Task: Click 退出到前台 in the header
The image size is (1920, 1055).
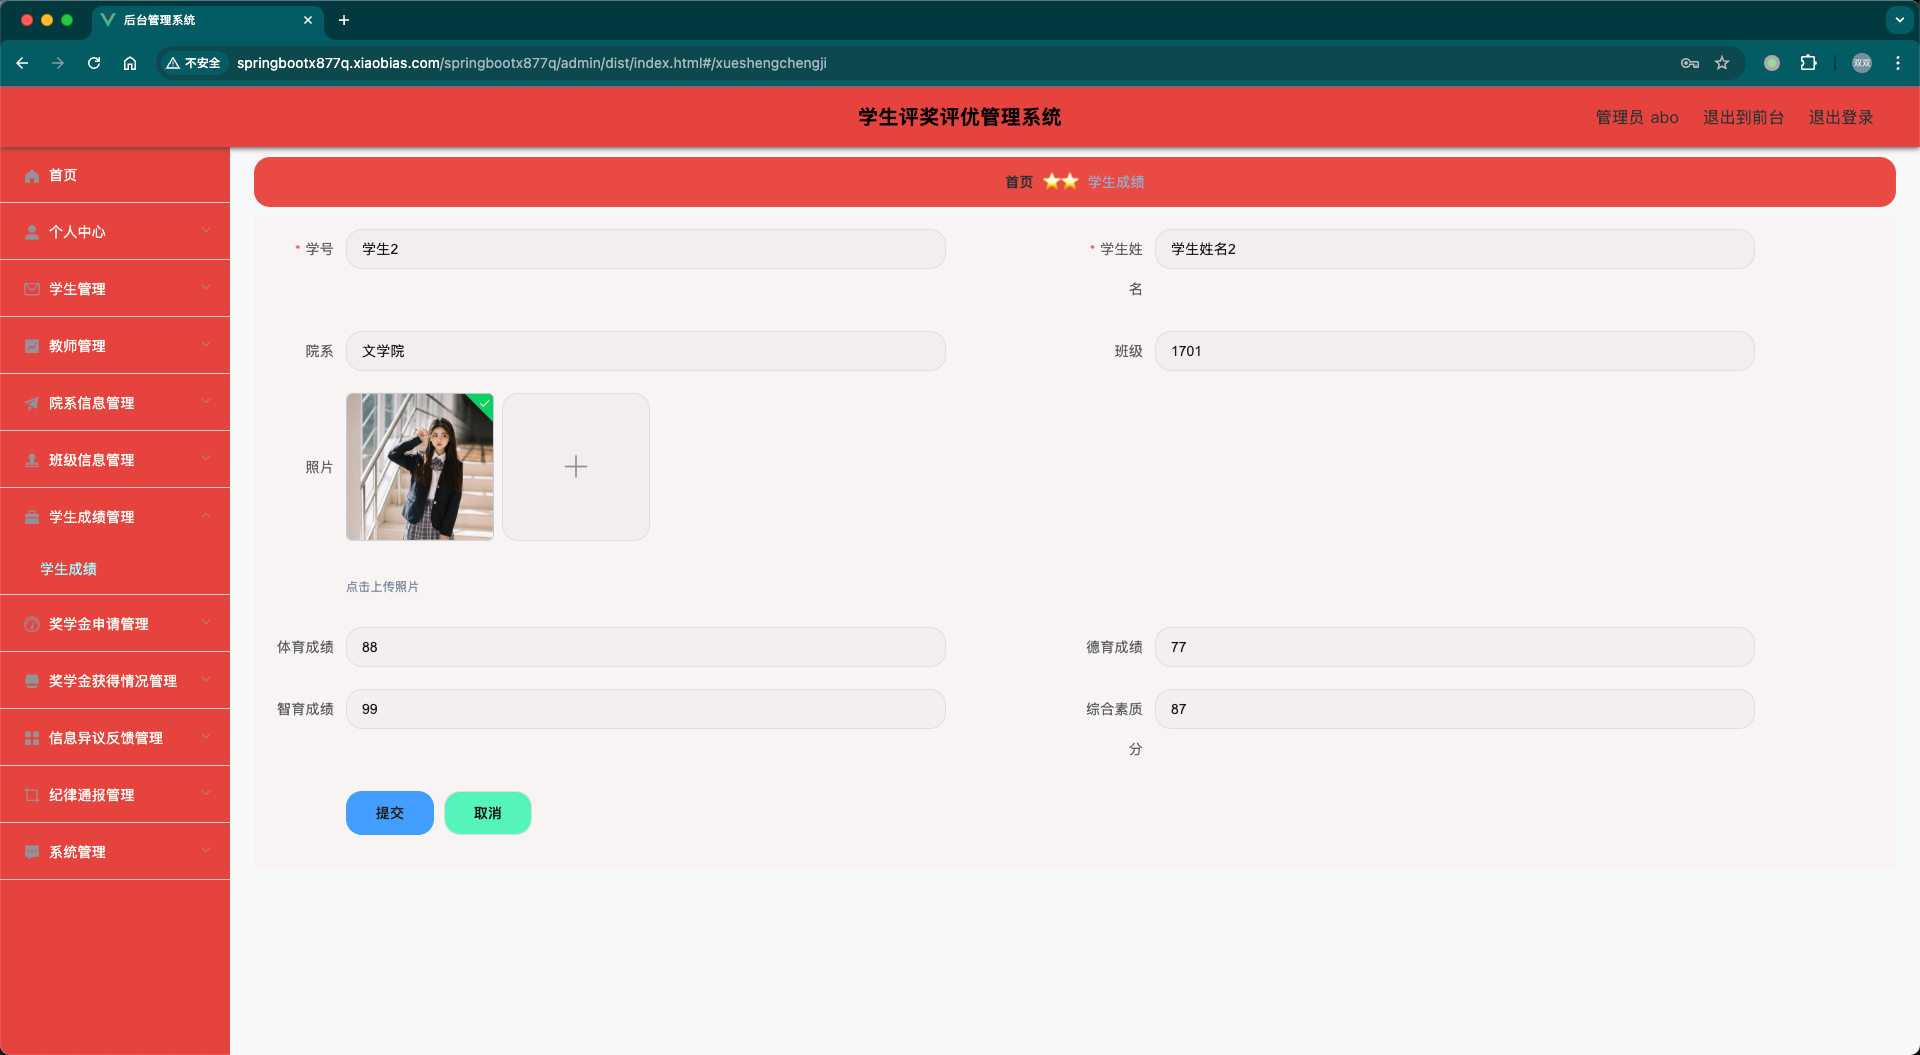Action: (1744, 117)
